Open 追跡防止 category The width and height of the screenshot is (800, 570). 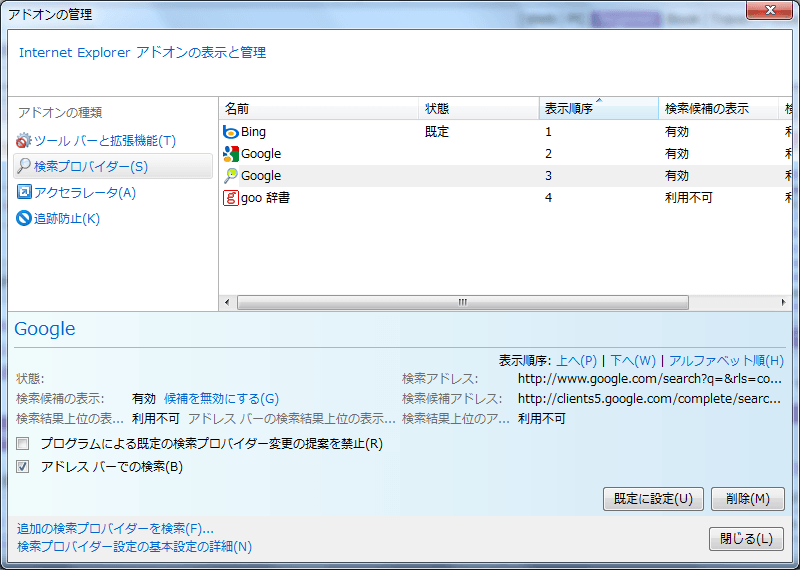coord(67,218)
